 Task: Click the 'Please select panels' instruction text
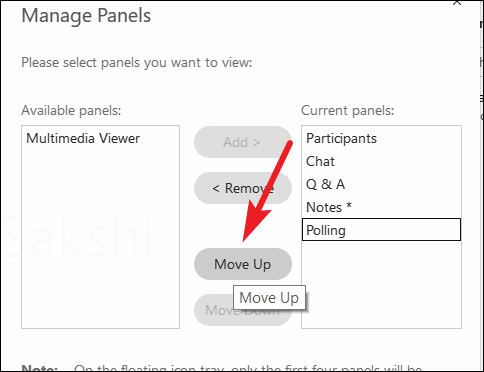137,62
